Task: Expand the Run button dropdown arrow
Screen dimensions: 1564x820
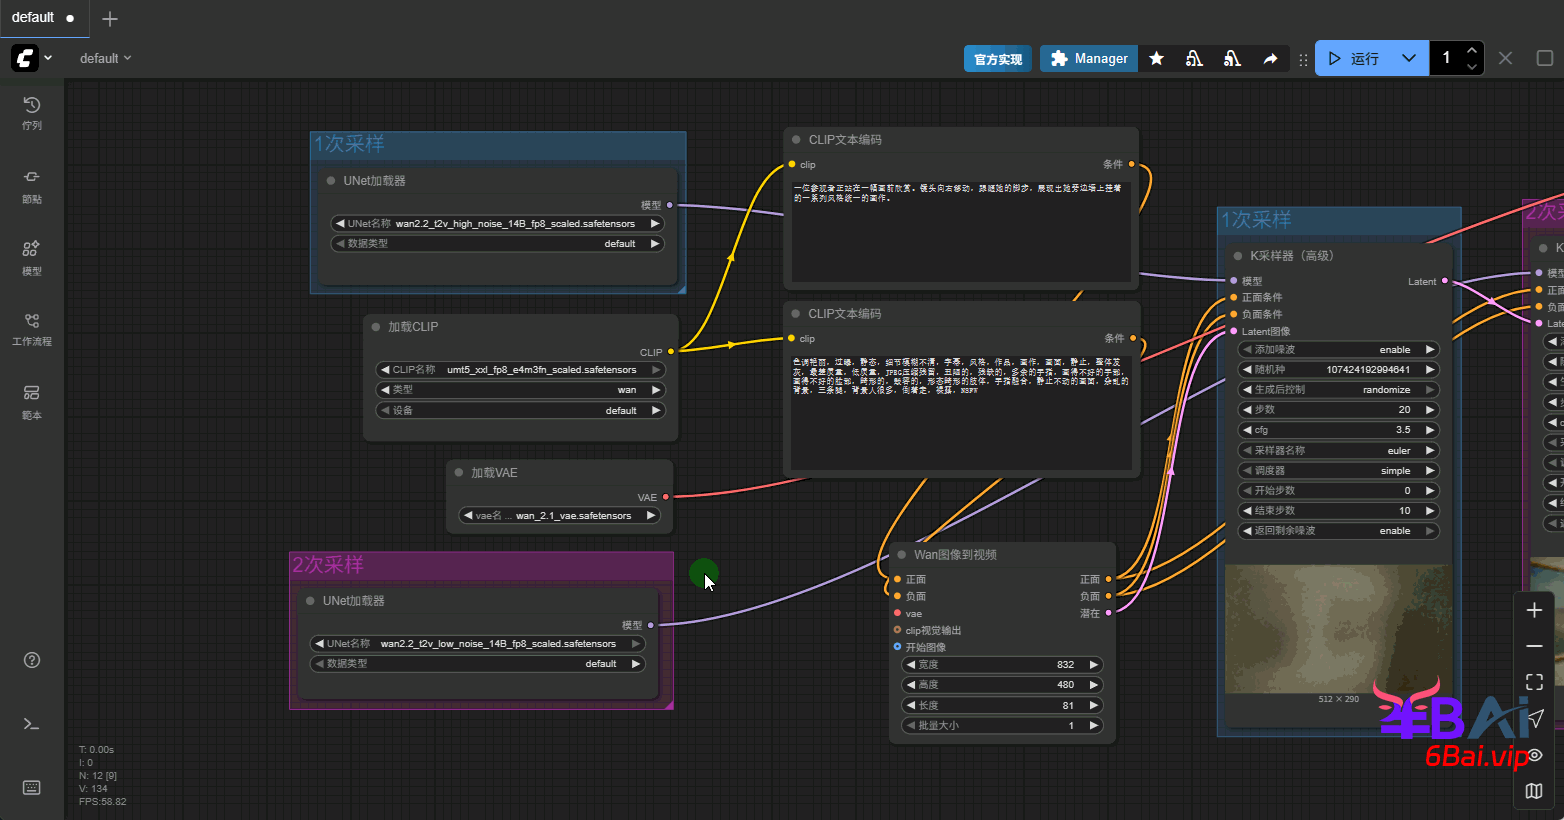Action: (x=1408, y=59)
